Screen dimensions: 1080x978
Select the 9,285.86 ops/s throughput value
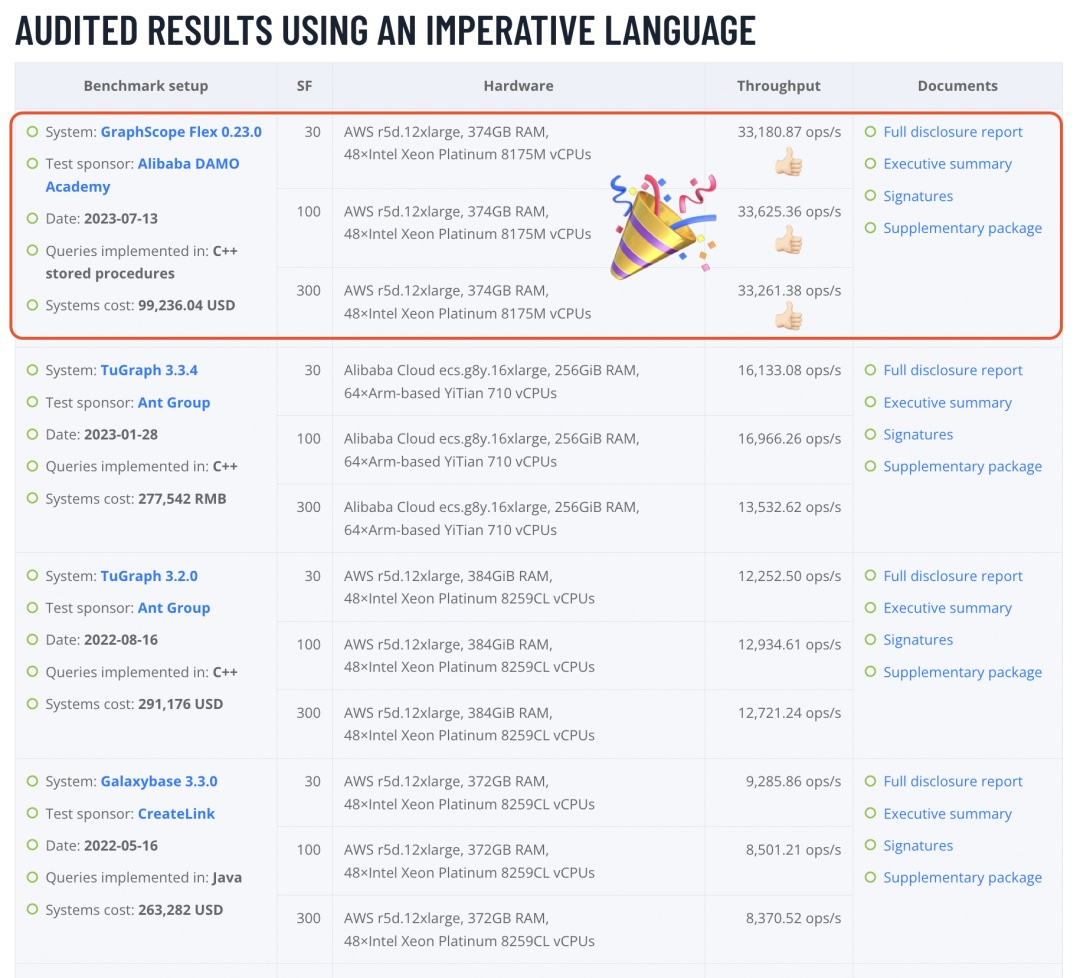tap(793, 781)
